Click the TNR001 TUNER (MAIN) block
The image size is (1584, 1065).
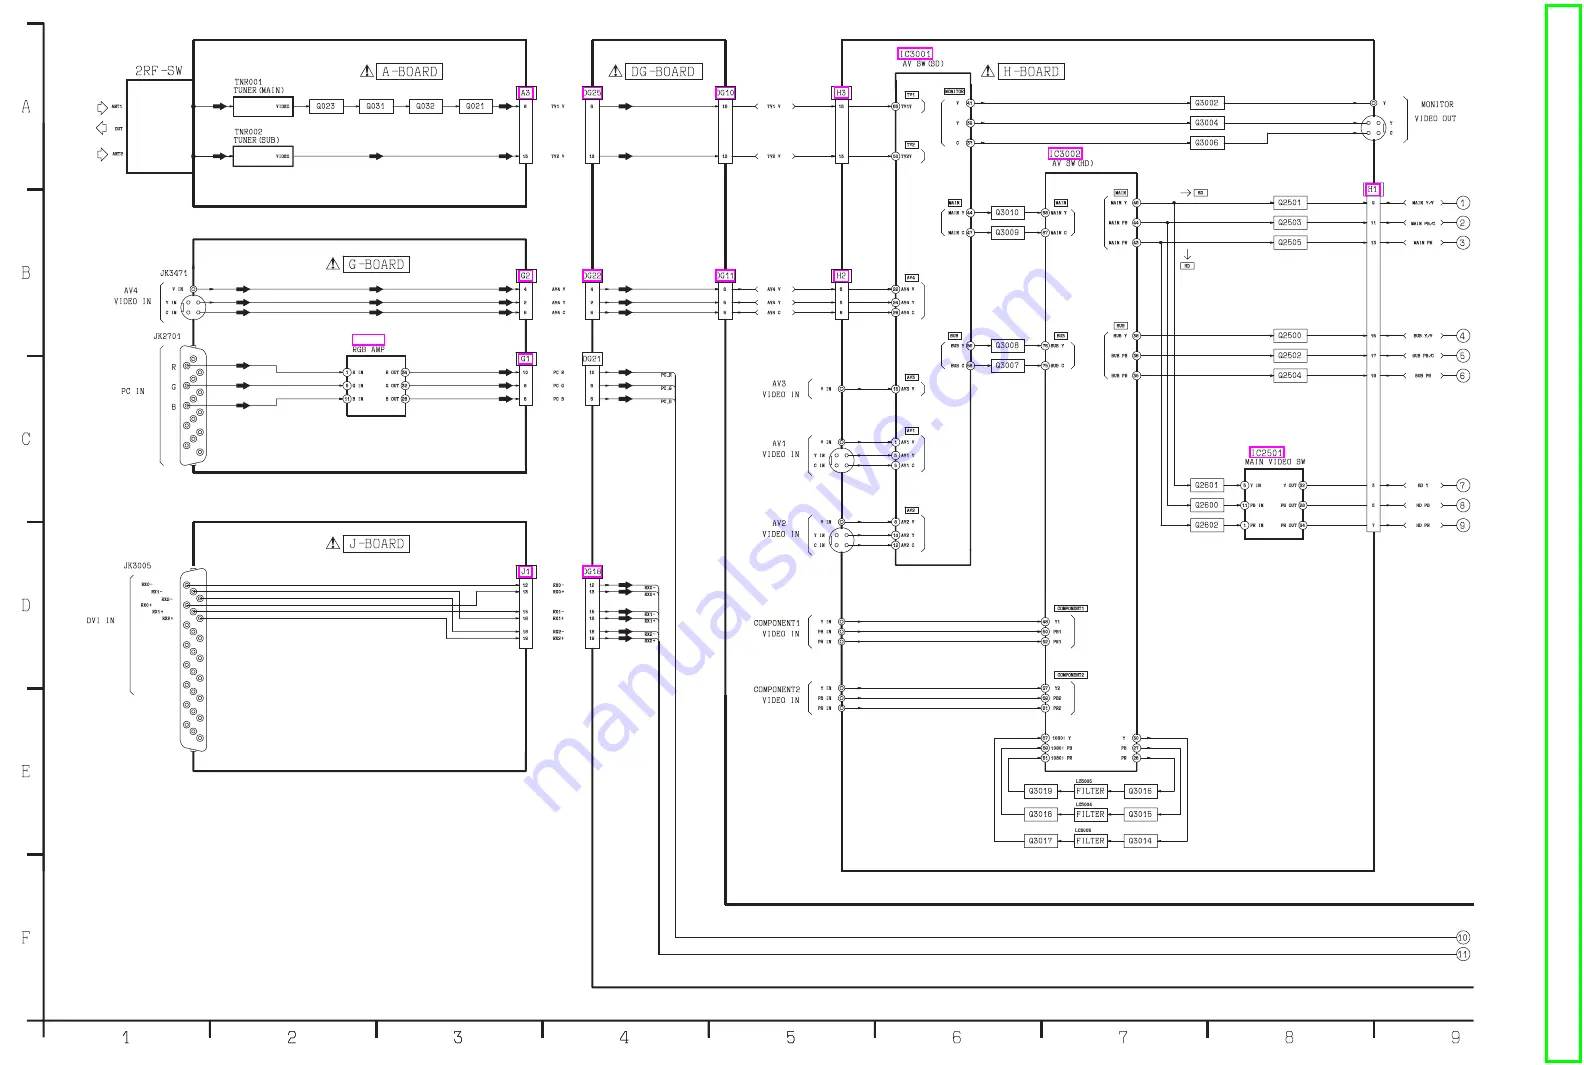point(263,106)
